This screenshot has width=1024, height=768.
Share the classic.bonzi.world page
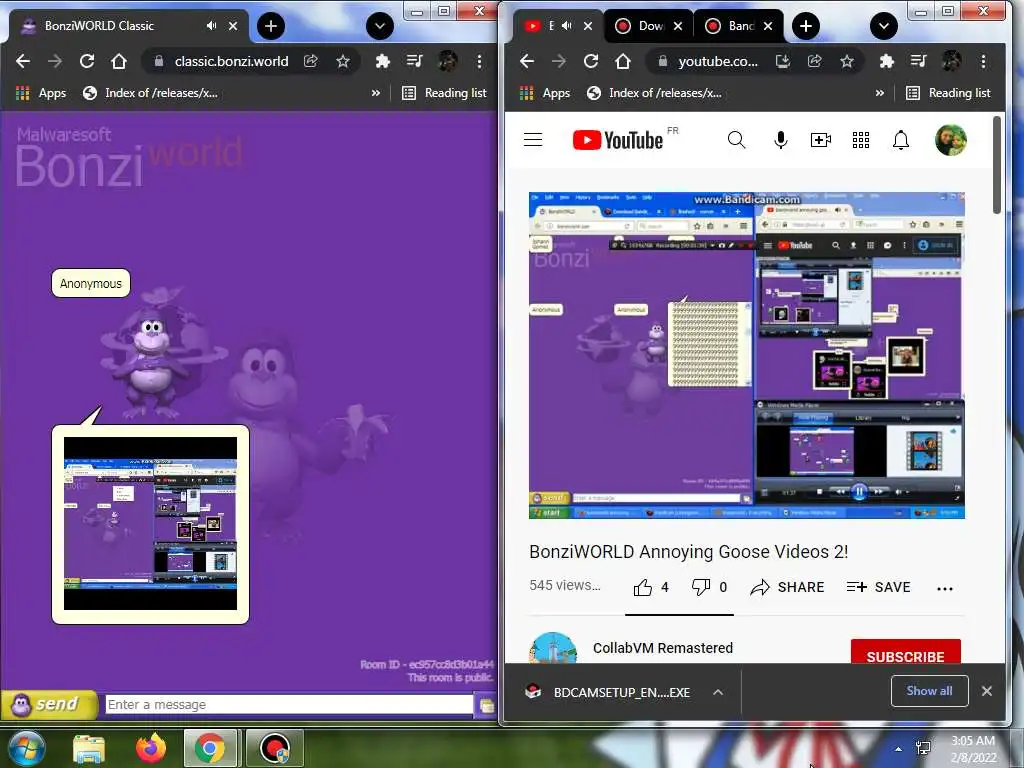[x=311, y=61]
